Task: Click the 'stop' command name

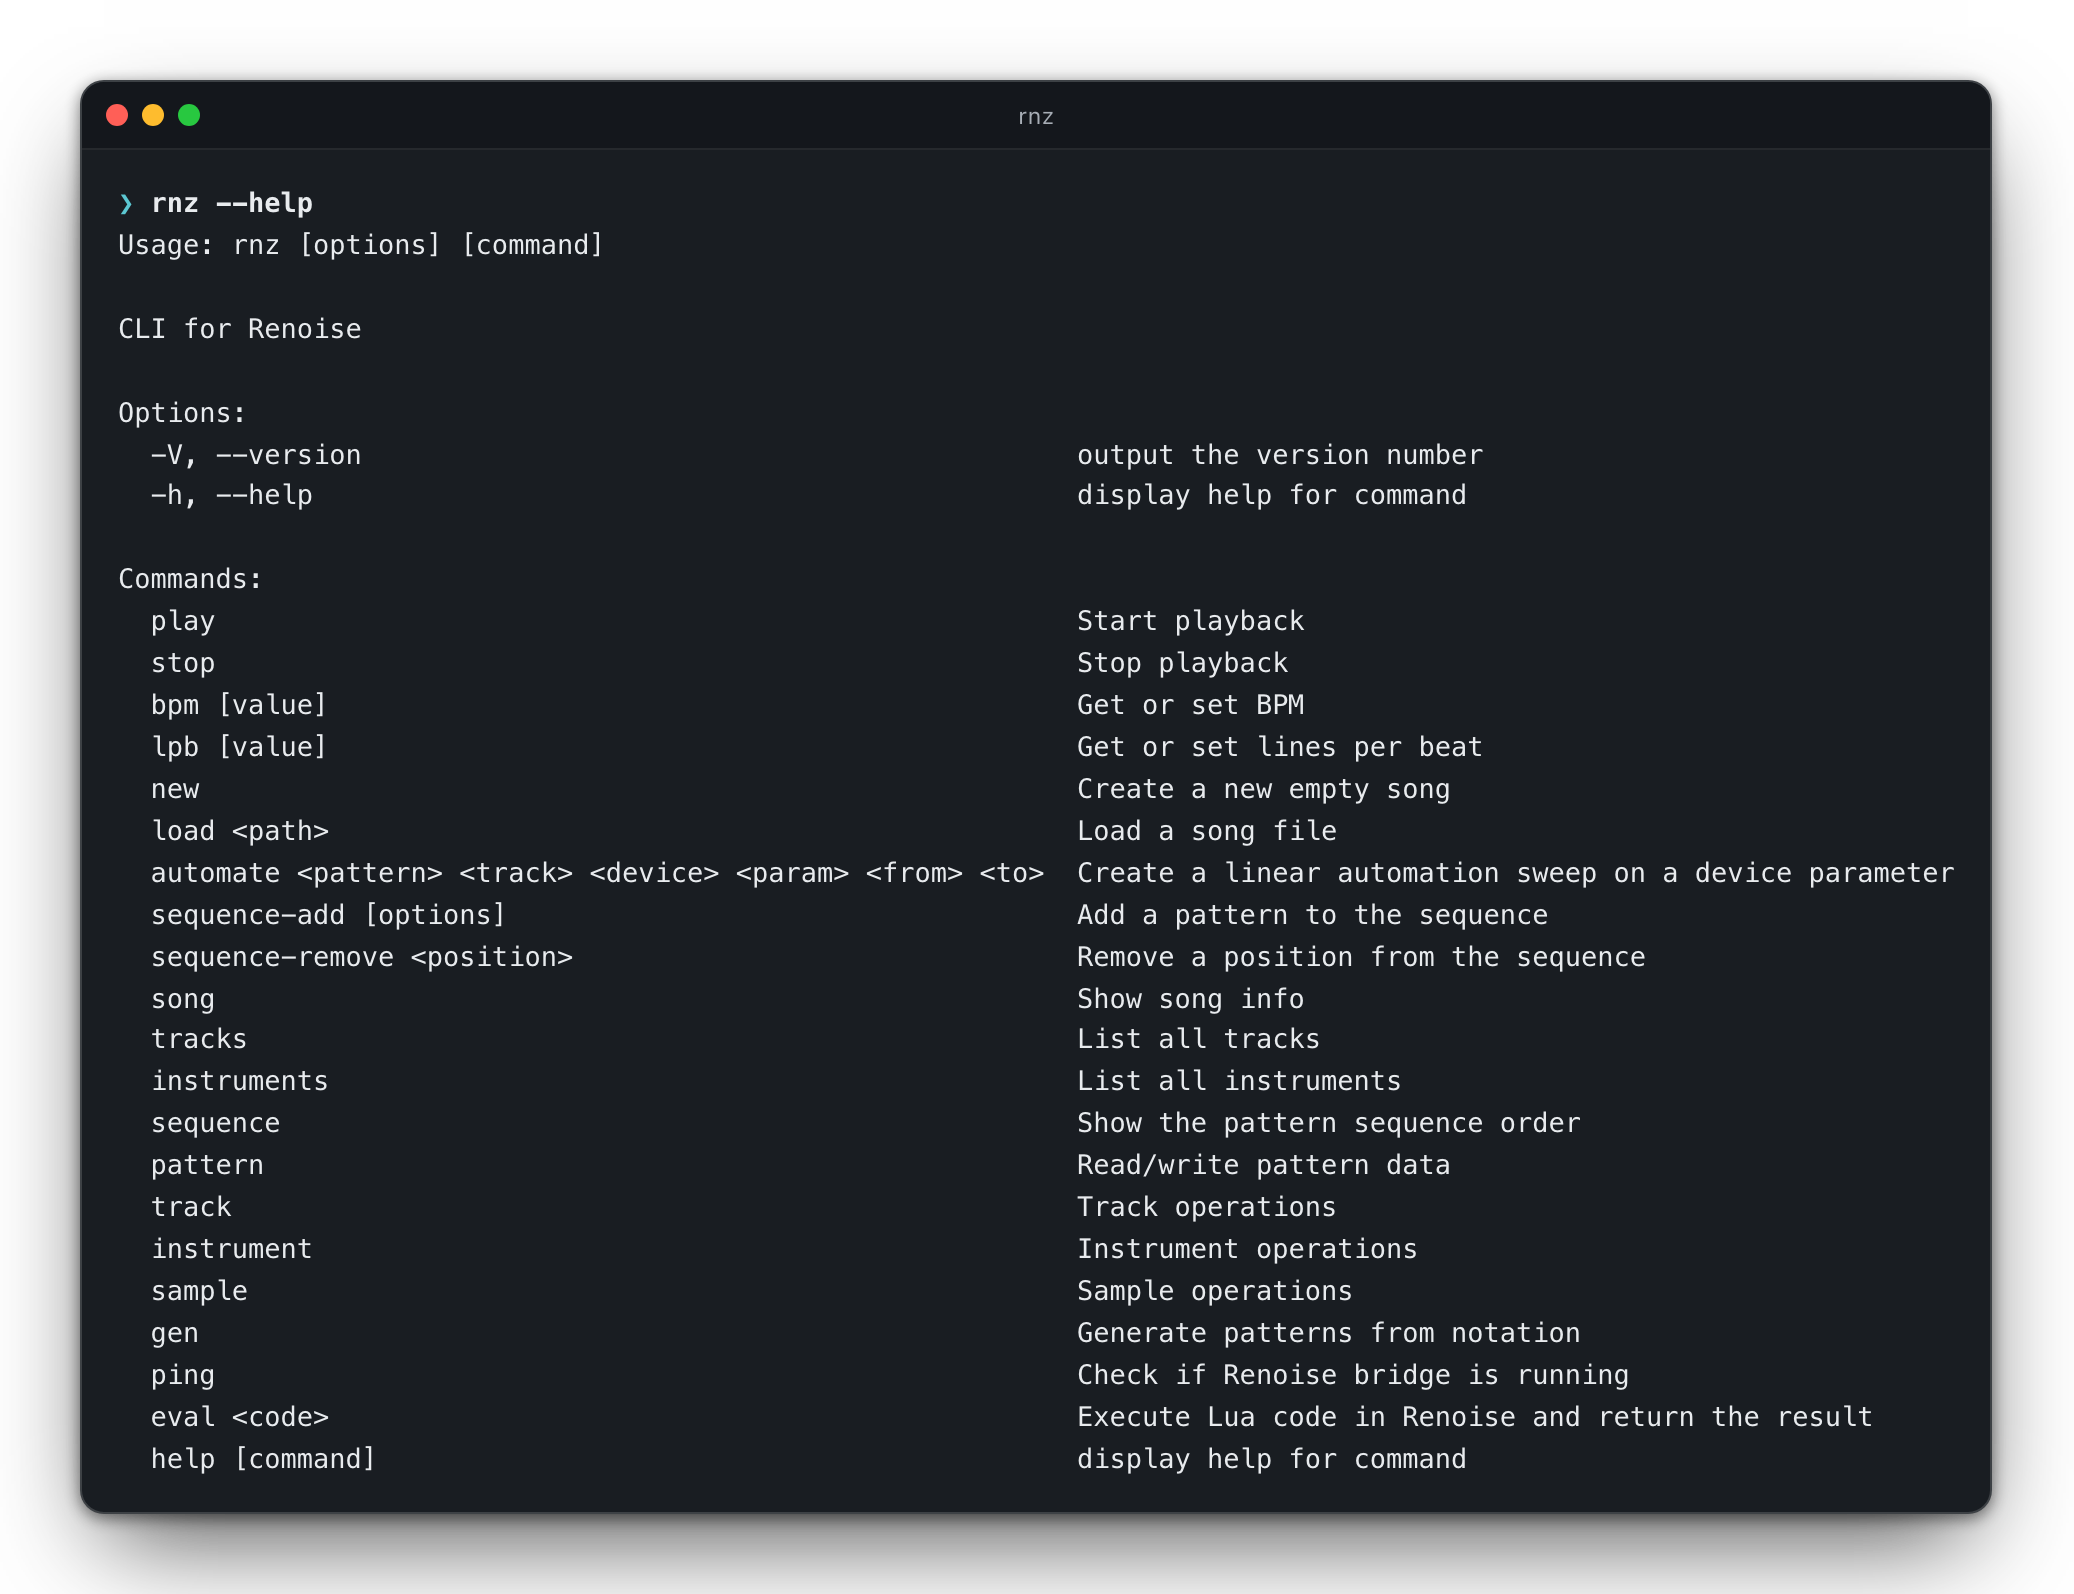Action: tap(183, 664)
